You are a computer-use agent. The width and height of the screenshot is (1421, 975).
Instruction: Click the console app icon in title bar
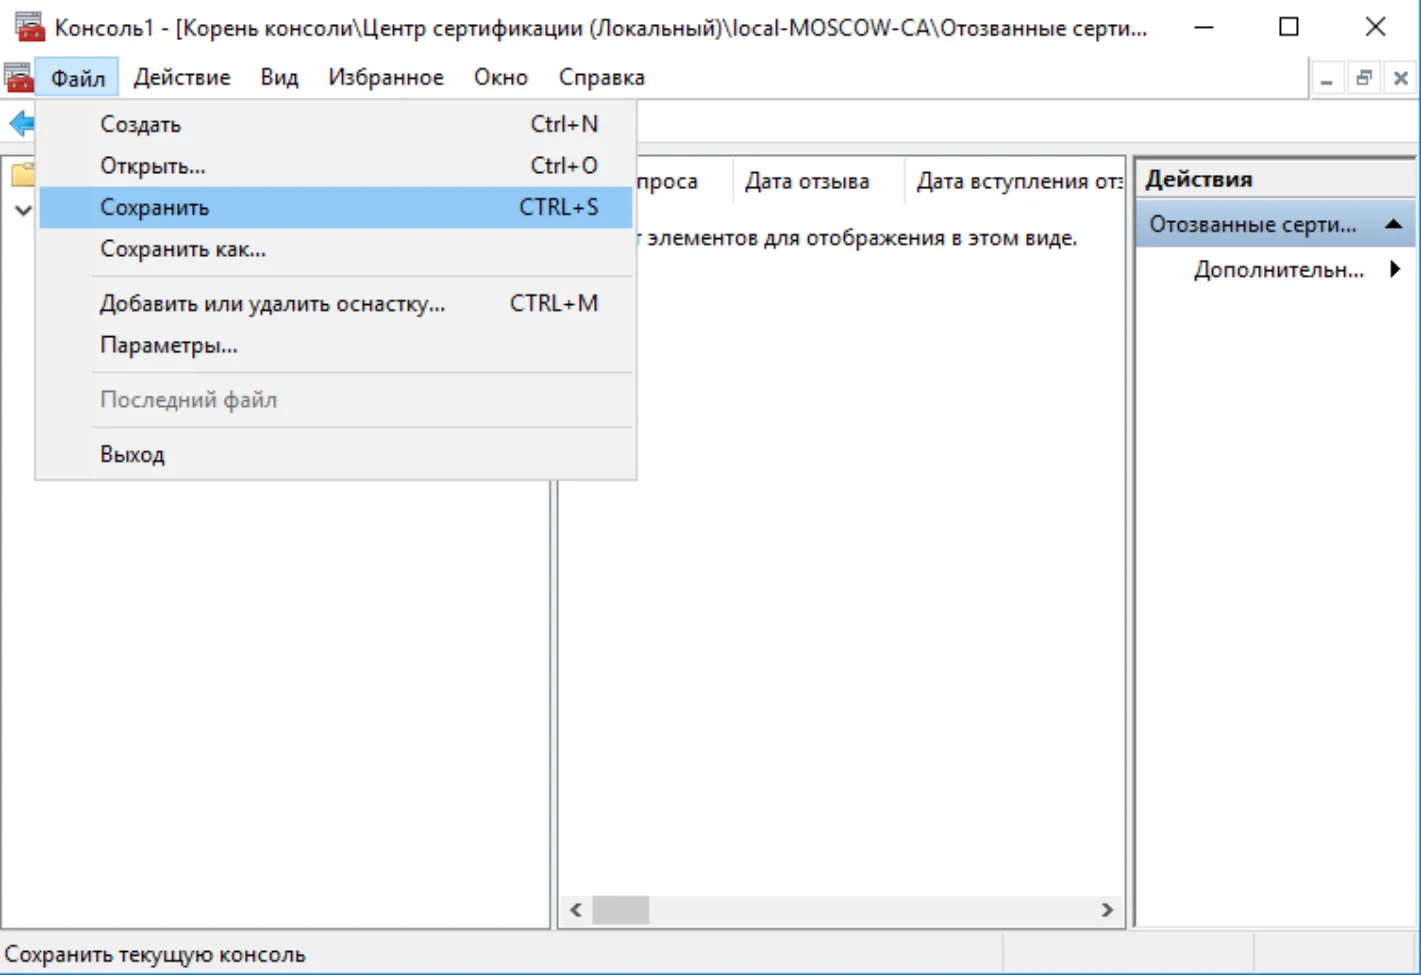(x=29, y=27)
